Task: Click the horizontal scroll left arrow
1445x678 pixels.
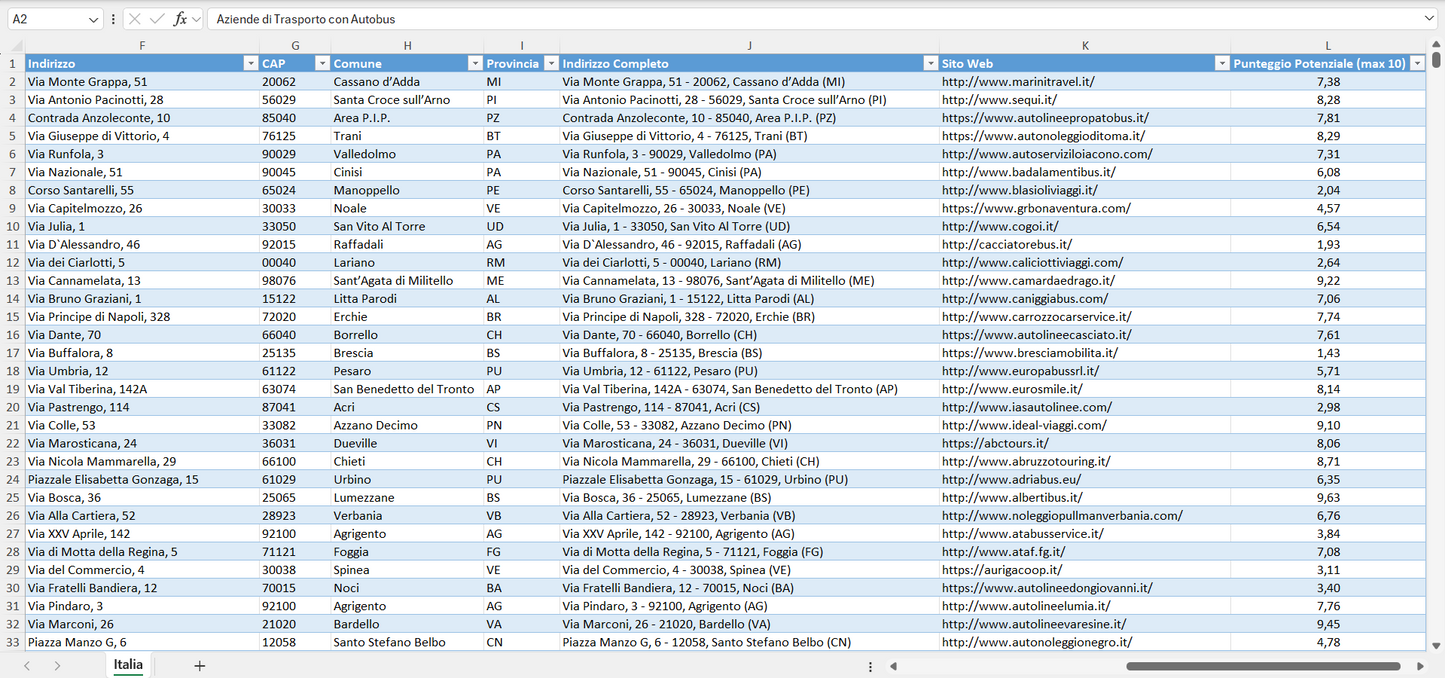Action: point(893,666)
